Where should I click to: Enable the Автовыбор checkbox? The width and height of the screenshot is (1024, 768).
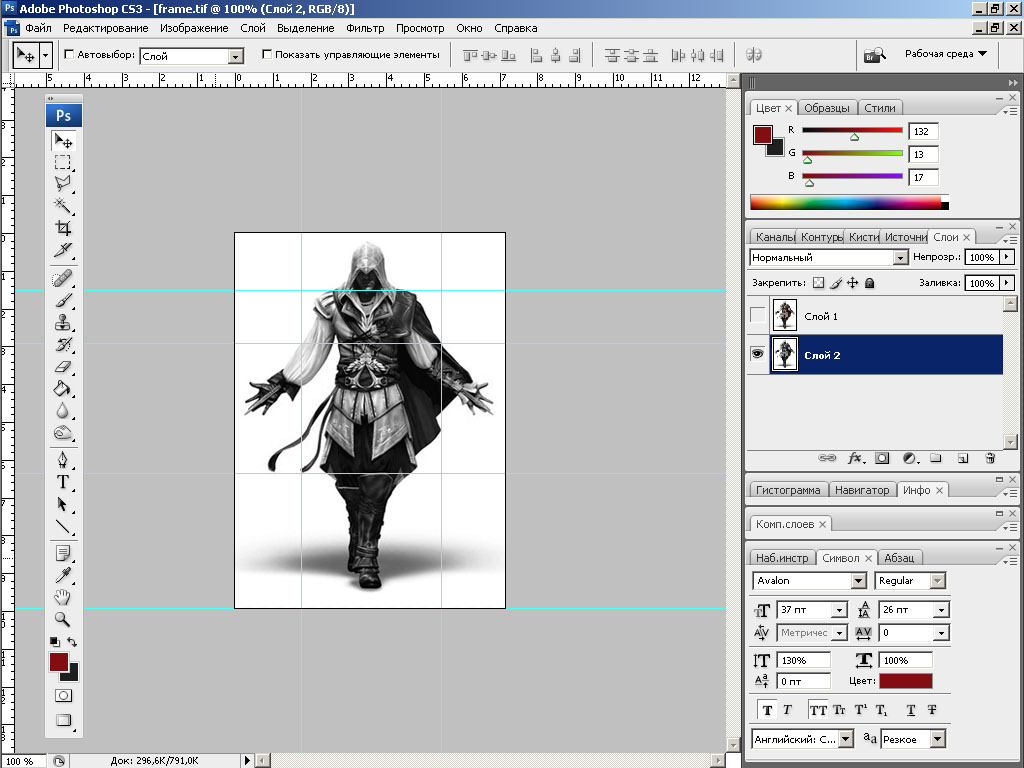(x=69, y=55)
